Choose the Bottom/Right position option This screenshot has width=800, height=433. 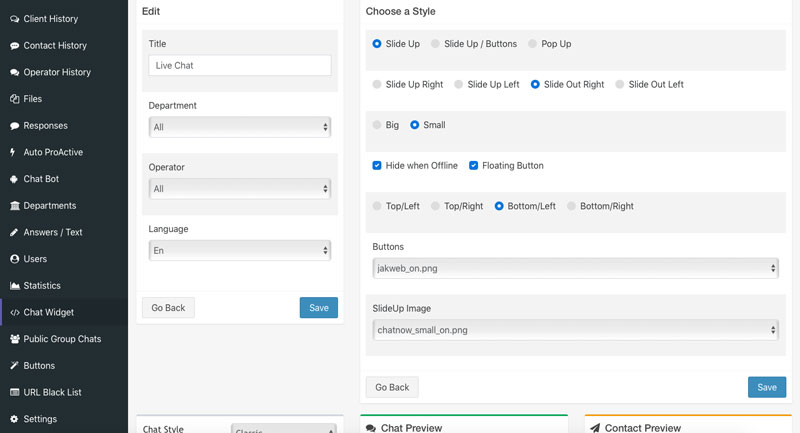(x=572, y=206)
